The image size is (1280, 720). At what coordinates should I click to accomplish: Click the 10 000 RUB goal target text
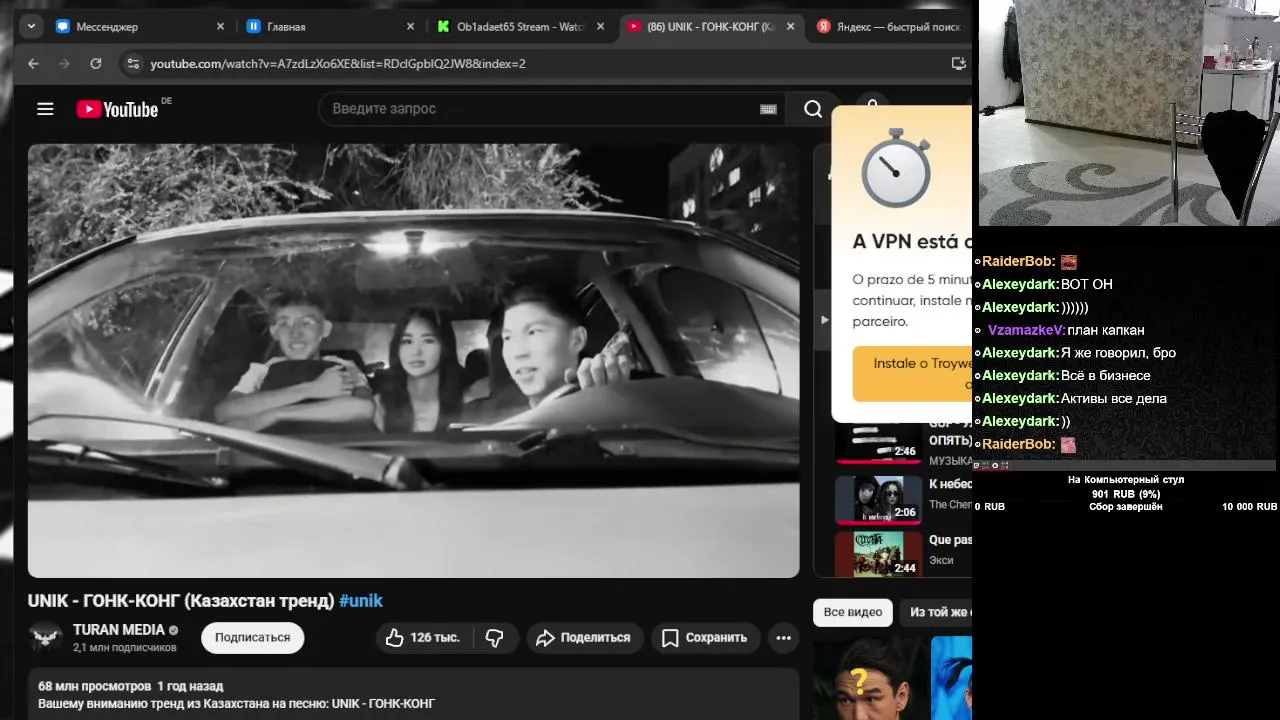click(1249, 507)
